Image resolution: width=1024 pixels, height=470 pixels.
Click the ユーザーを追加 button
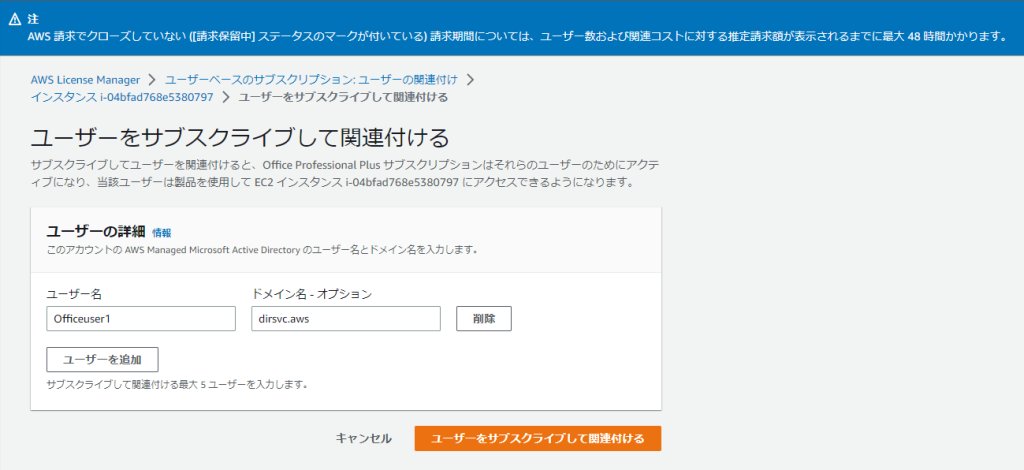point(103,359)
